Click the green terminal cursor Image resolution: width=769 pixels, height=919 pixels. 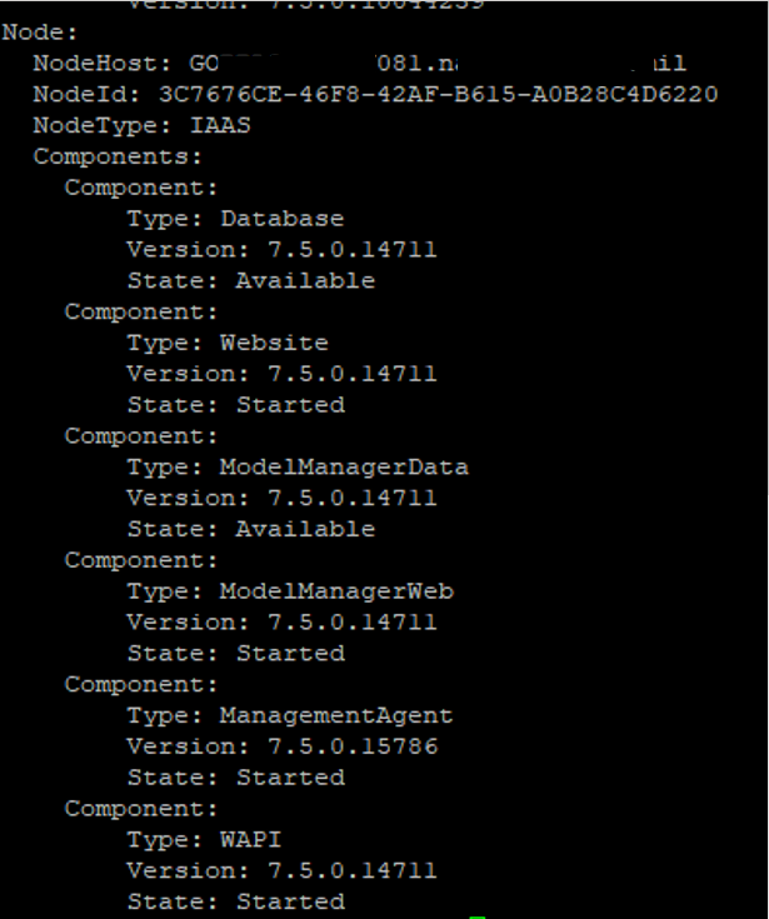click(477, 914)
